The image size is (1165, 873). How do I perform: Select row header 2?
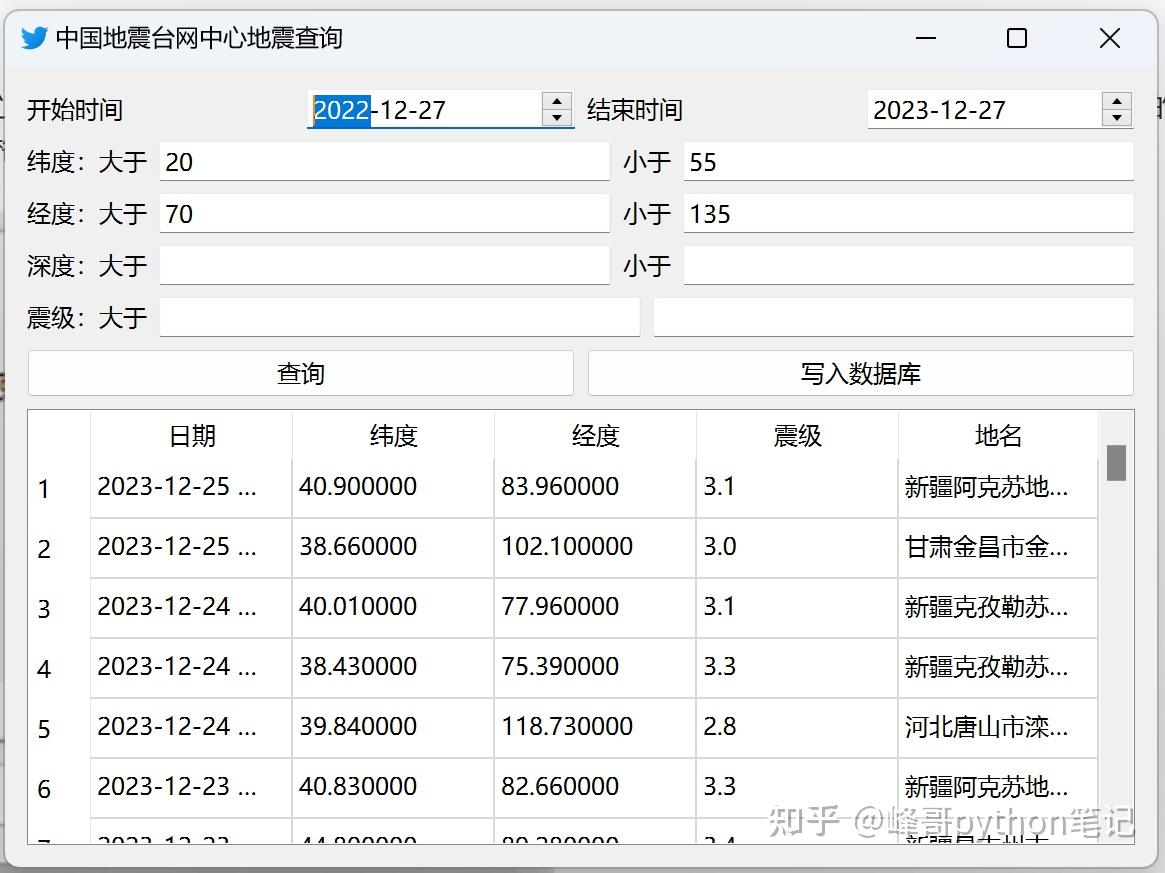59,548
